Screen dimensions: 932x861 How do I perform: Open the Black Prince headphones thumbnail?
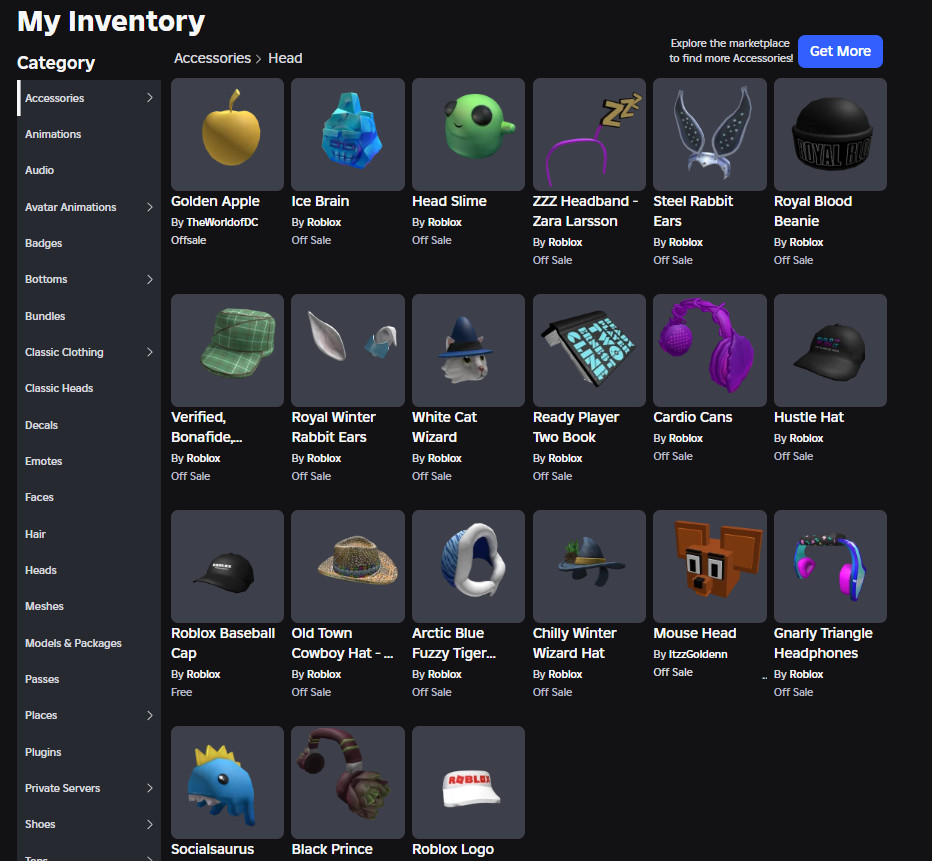tap(348, 782)
